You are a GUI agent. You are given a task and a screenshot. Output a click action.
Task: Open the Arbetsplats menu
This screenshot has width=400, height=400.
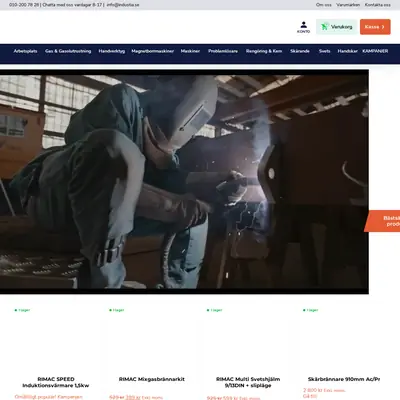click(25, 51)
